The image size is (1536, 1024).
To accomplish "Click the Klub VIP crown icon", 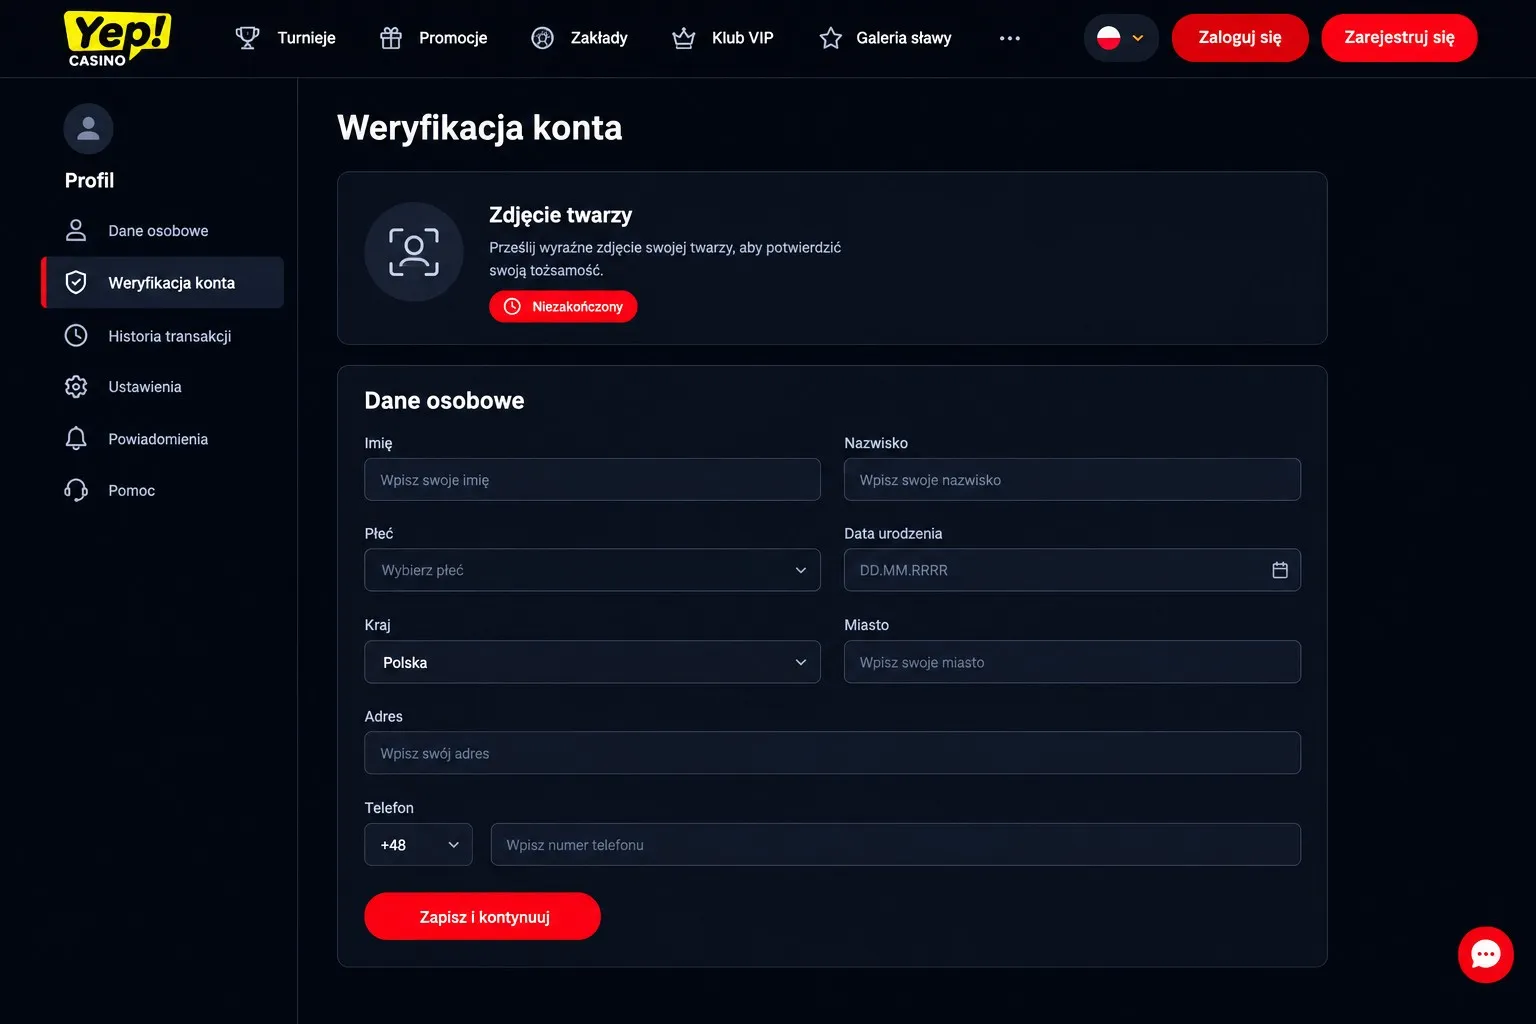I will click(x=684, y=38).
